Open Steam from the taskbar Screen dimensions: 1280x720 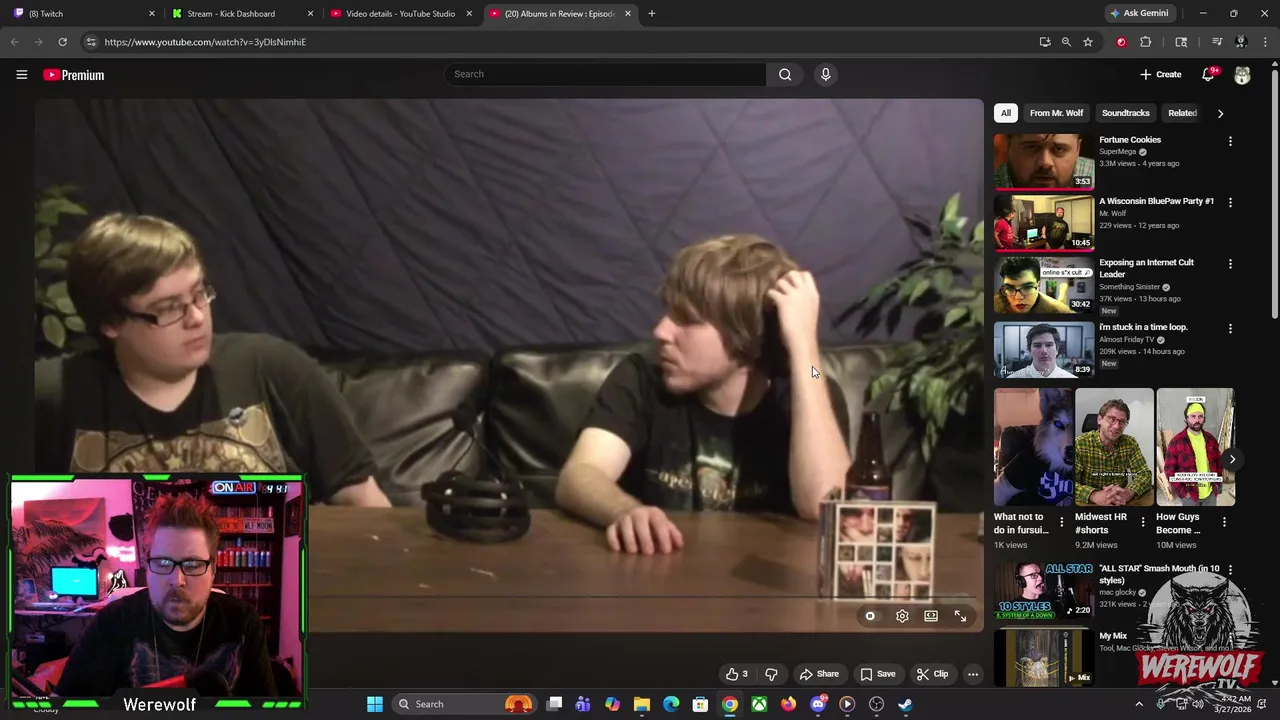(905, 704)
